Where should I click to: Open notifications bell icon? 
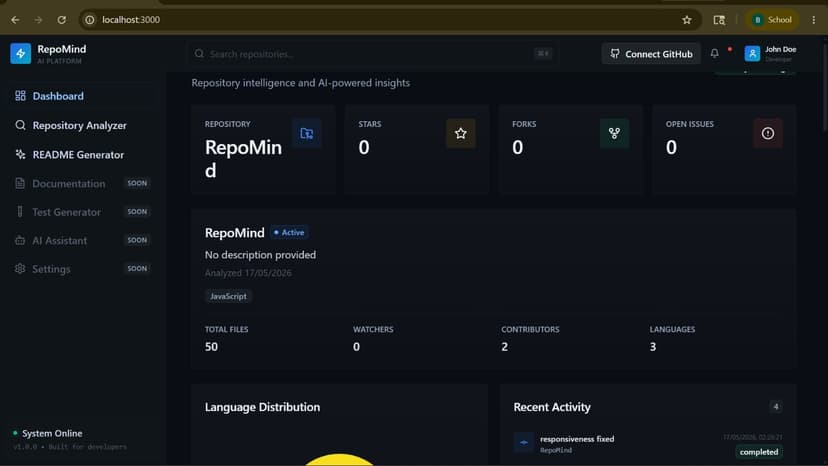tap(714, 53)
